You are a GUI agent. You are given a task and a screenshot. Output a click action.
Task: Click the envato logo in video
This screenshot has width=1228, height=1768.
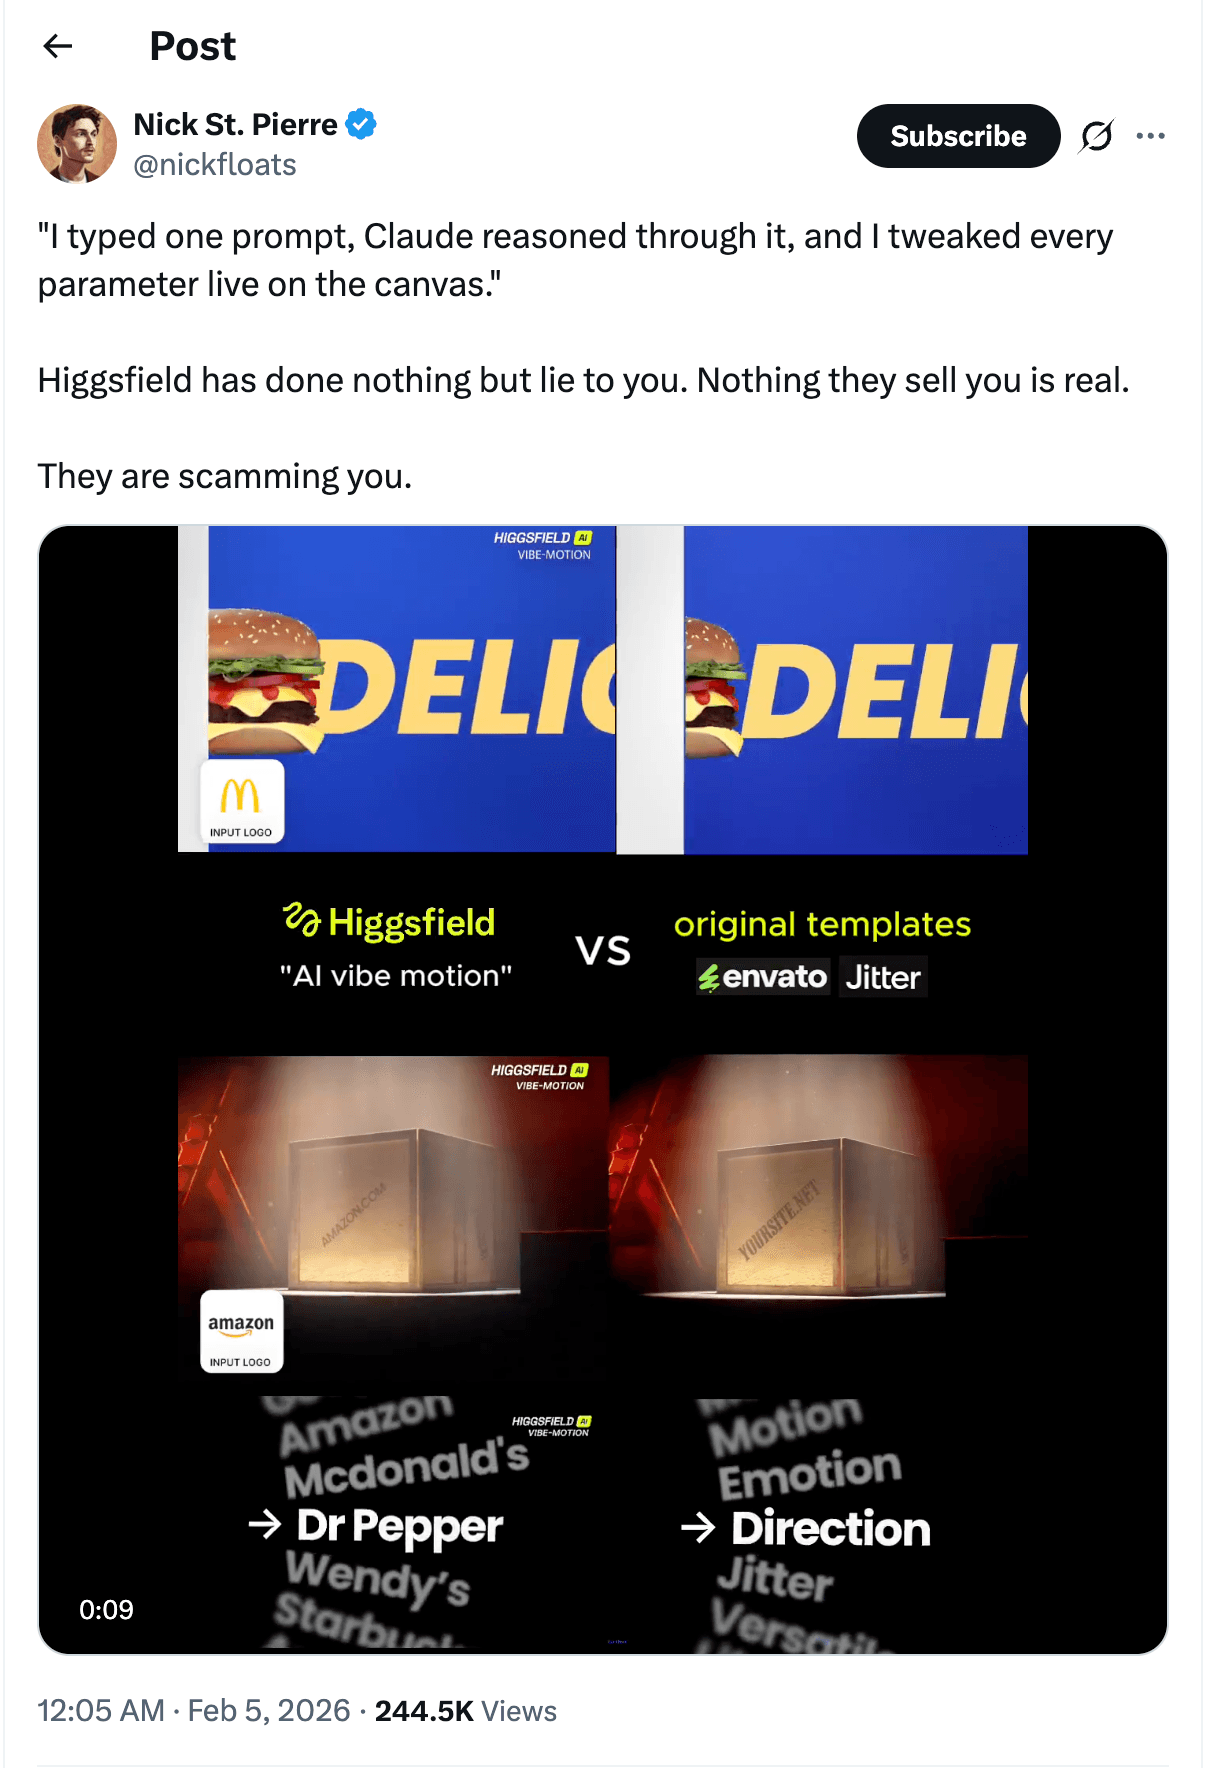click(x=763, y=977)
